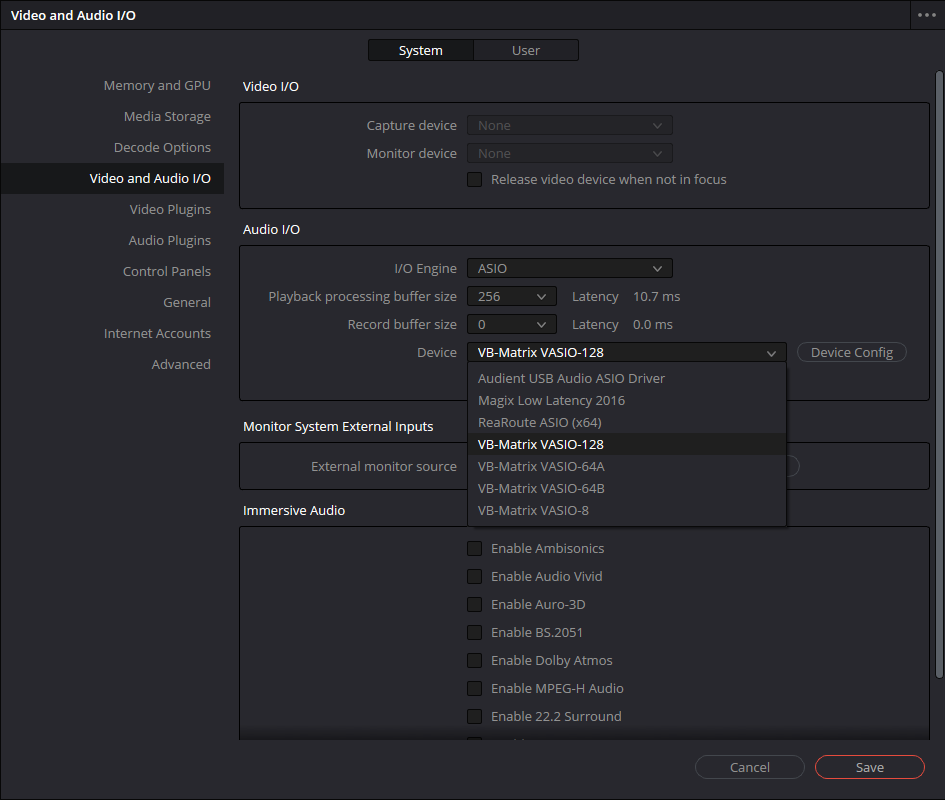
Task: Open Internet Accounts settings
Action: [157, 333]
